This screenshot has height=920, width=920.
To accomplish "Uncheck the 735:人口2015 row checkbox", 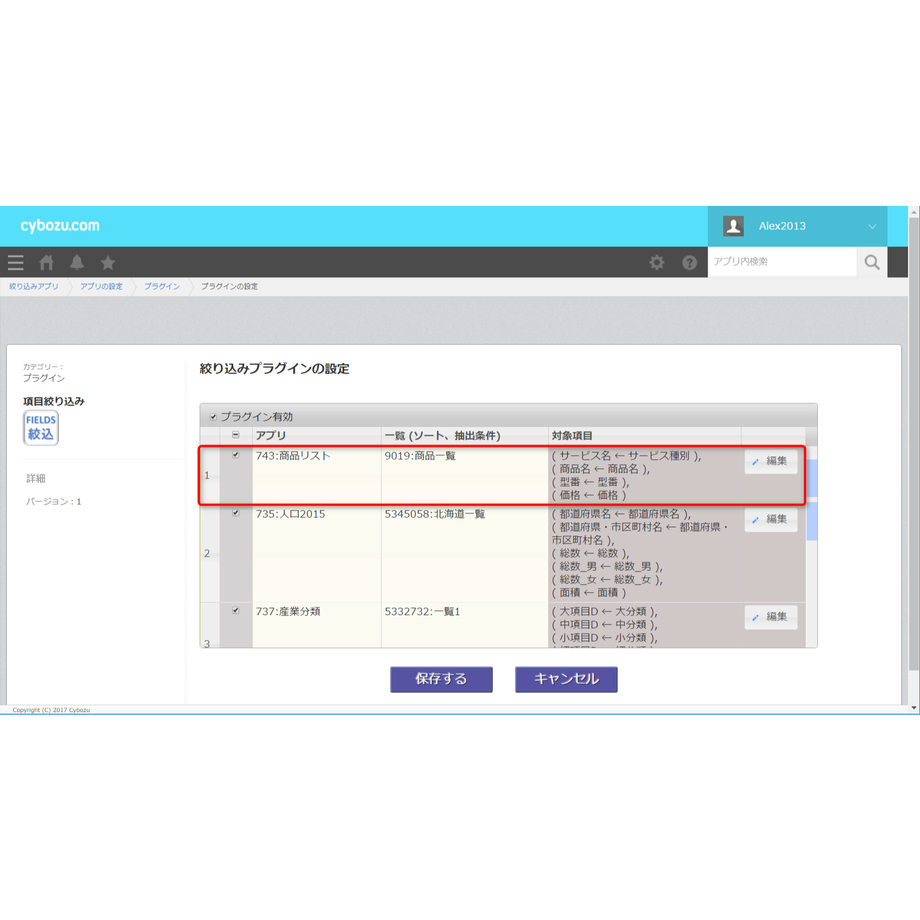I will [236, 513].
